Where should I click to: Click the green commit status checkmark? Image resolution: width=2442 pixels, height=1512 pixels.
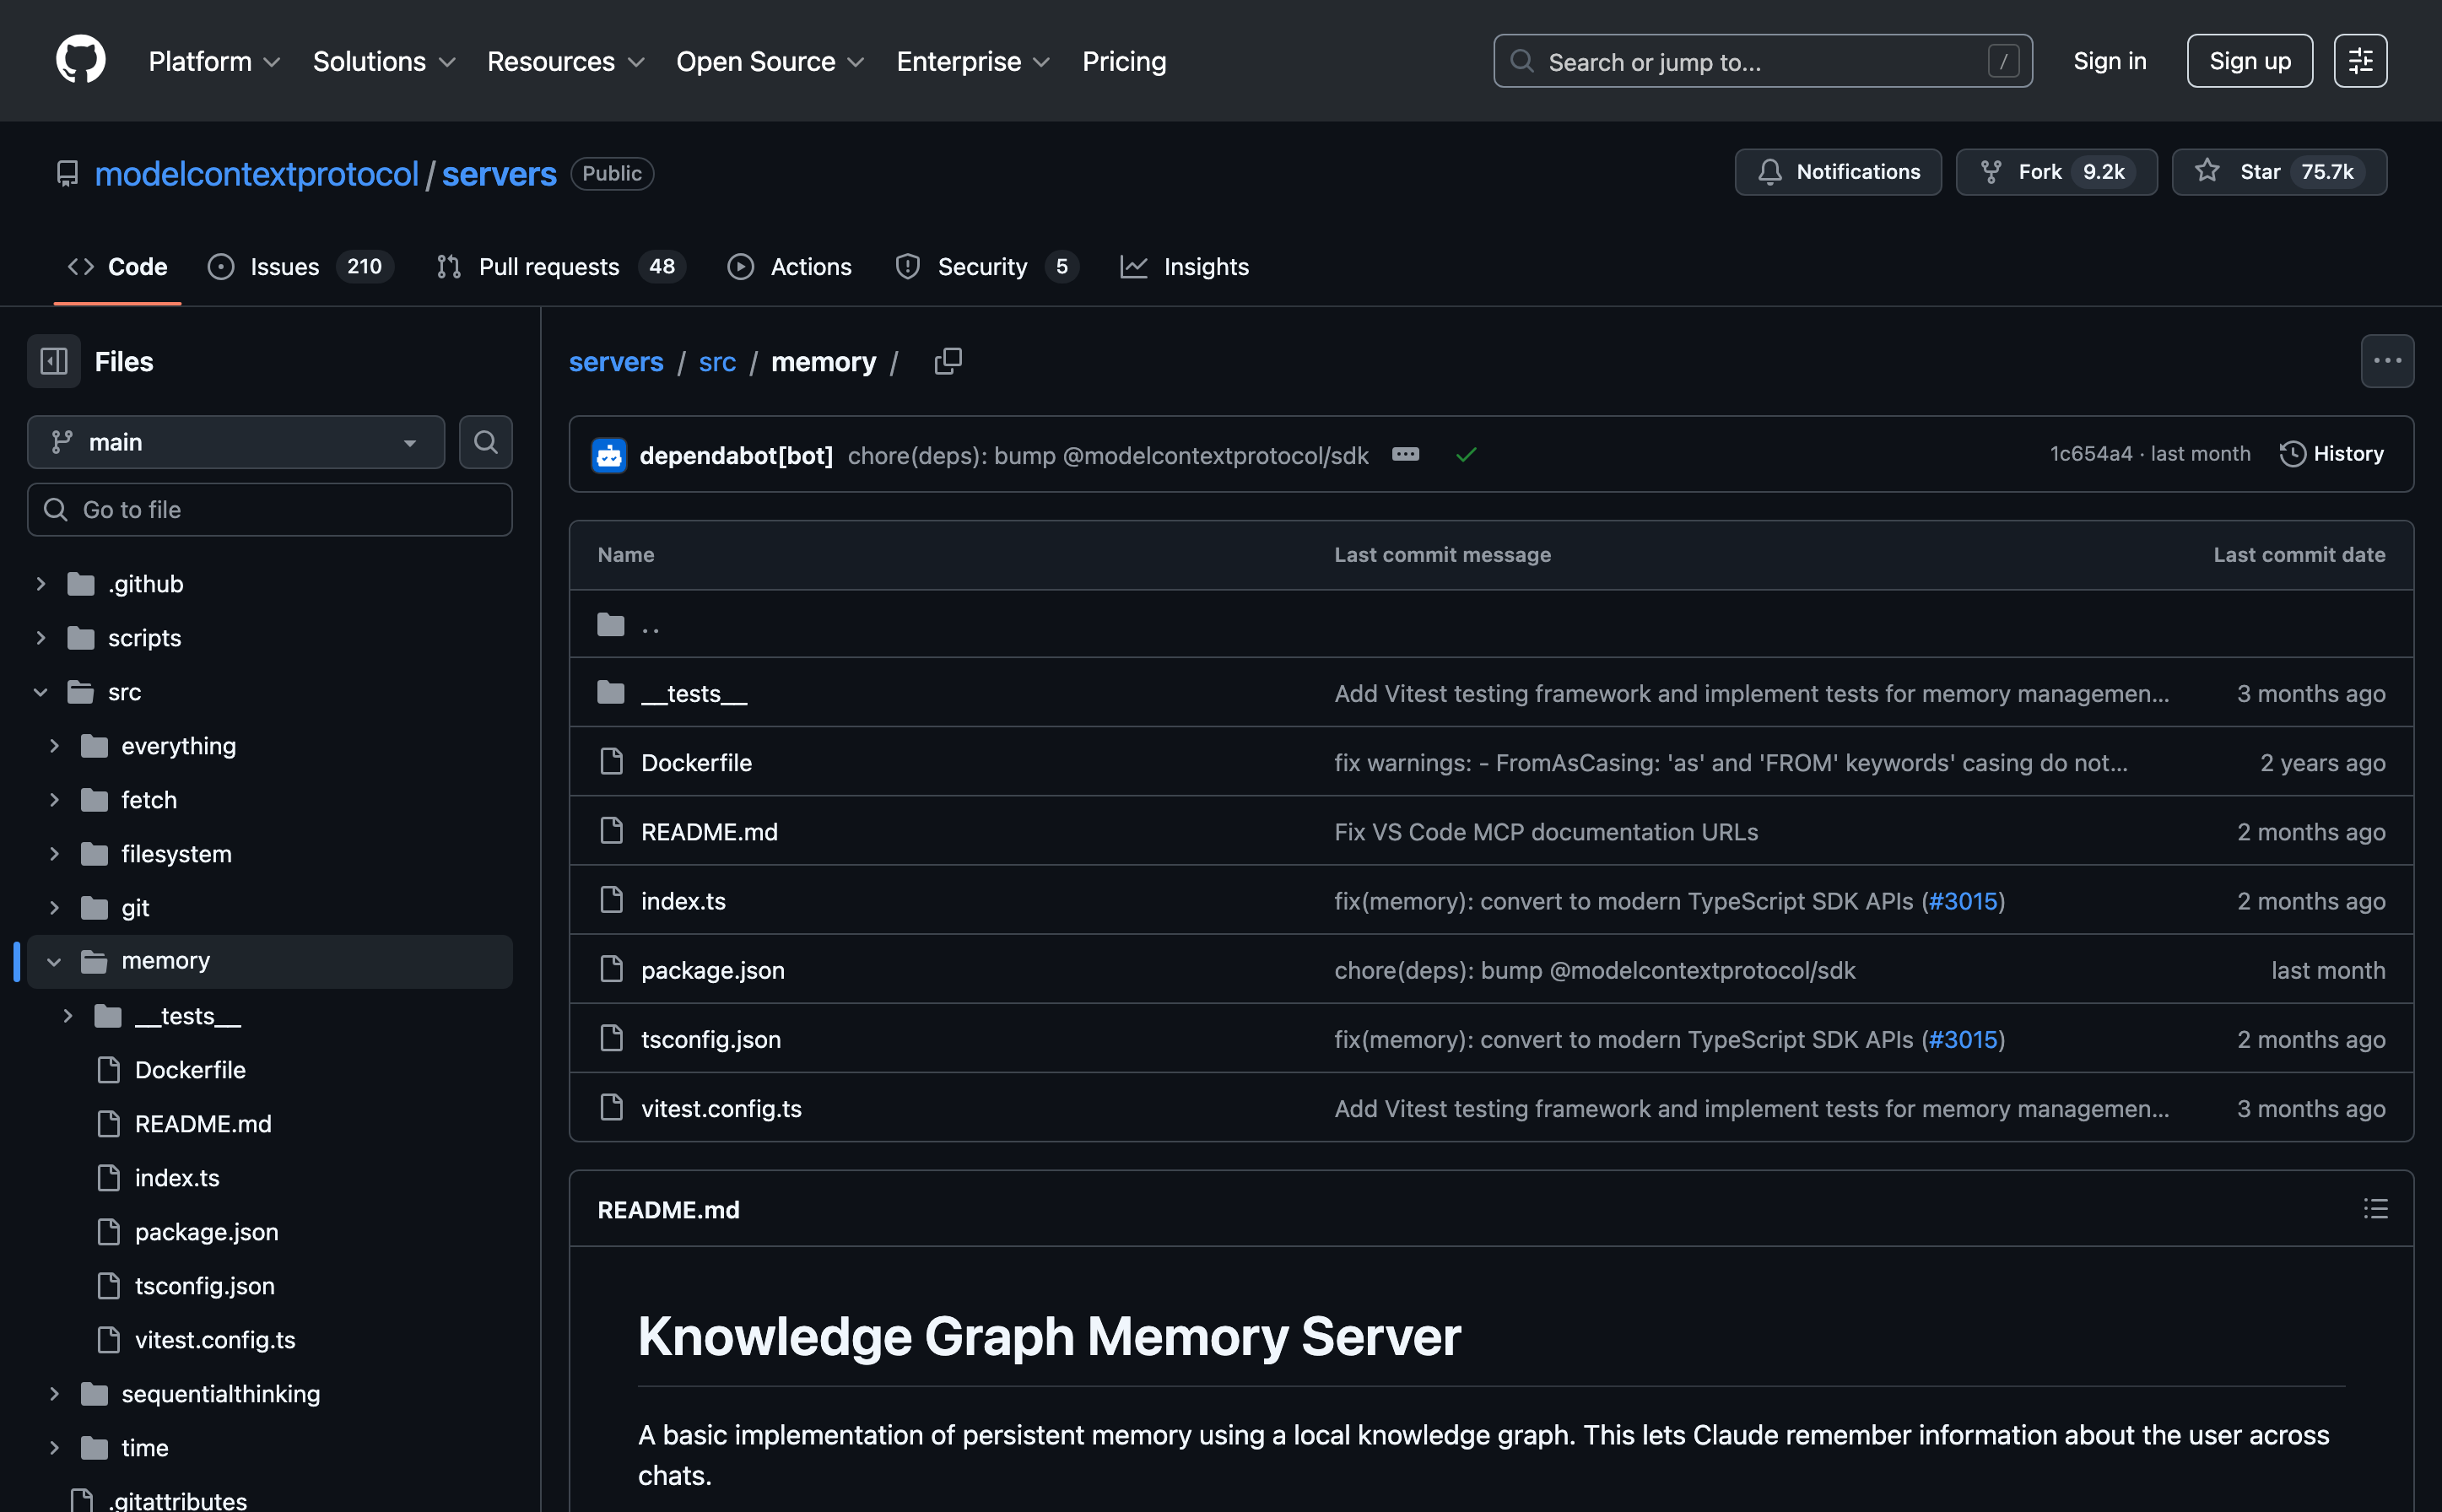pos(1466,455)
